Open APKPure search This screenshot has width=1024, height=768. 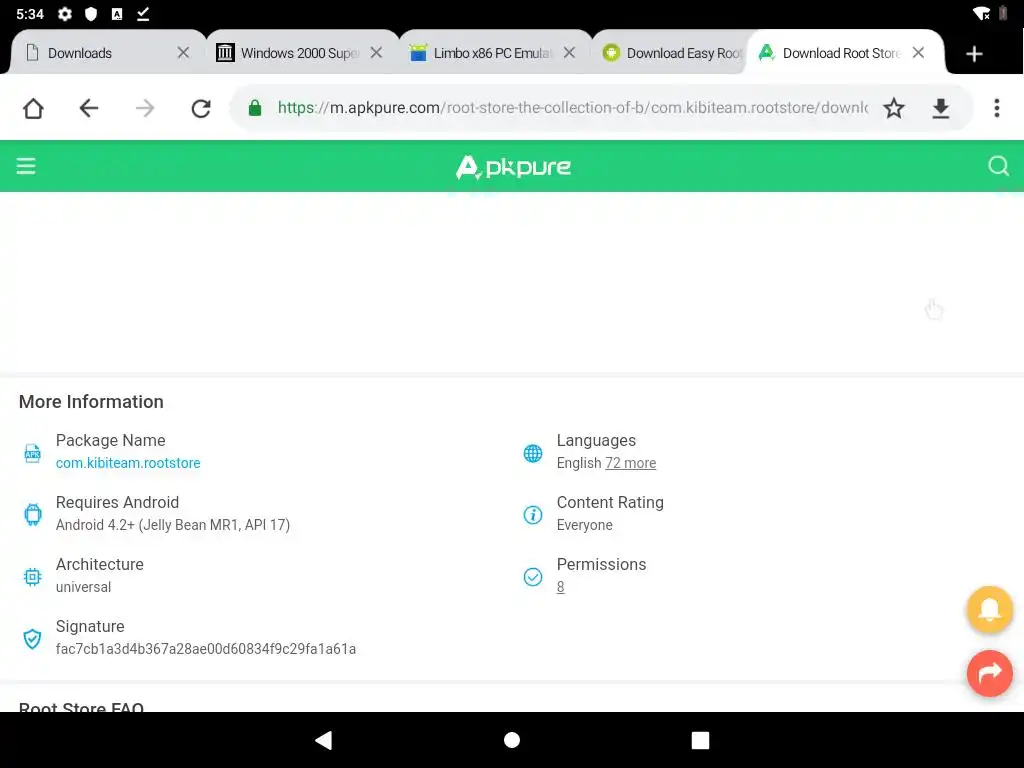(999, 166)
